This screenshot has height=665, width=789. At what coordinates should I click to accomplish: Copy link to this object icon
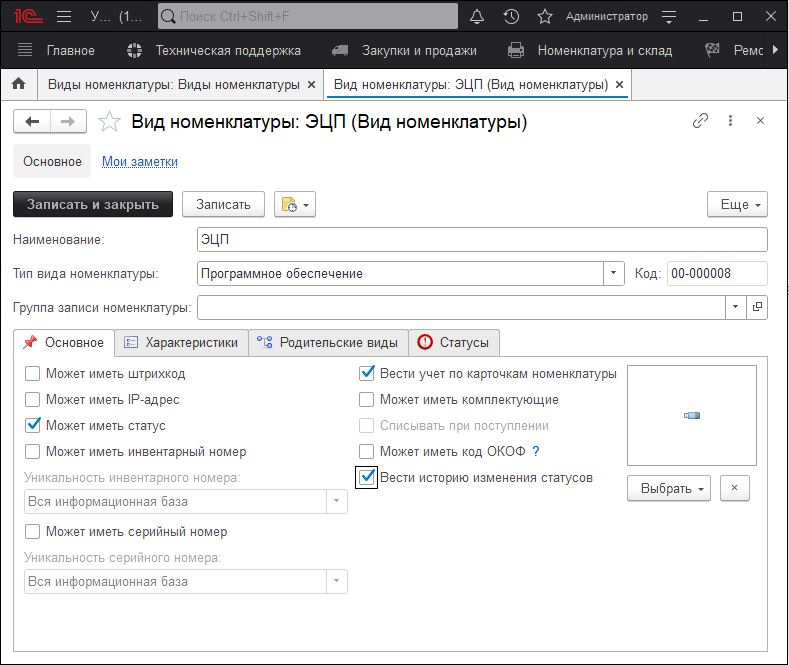(700, 121)
